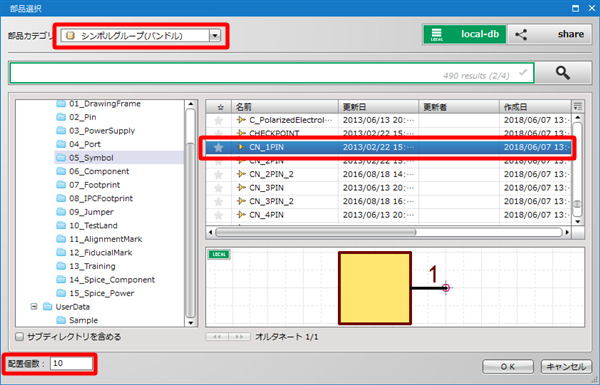Select C_PolarizedElectrol part row
600x385 pixels.
[x=389, y=120]
